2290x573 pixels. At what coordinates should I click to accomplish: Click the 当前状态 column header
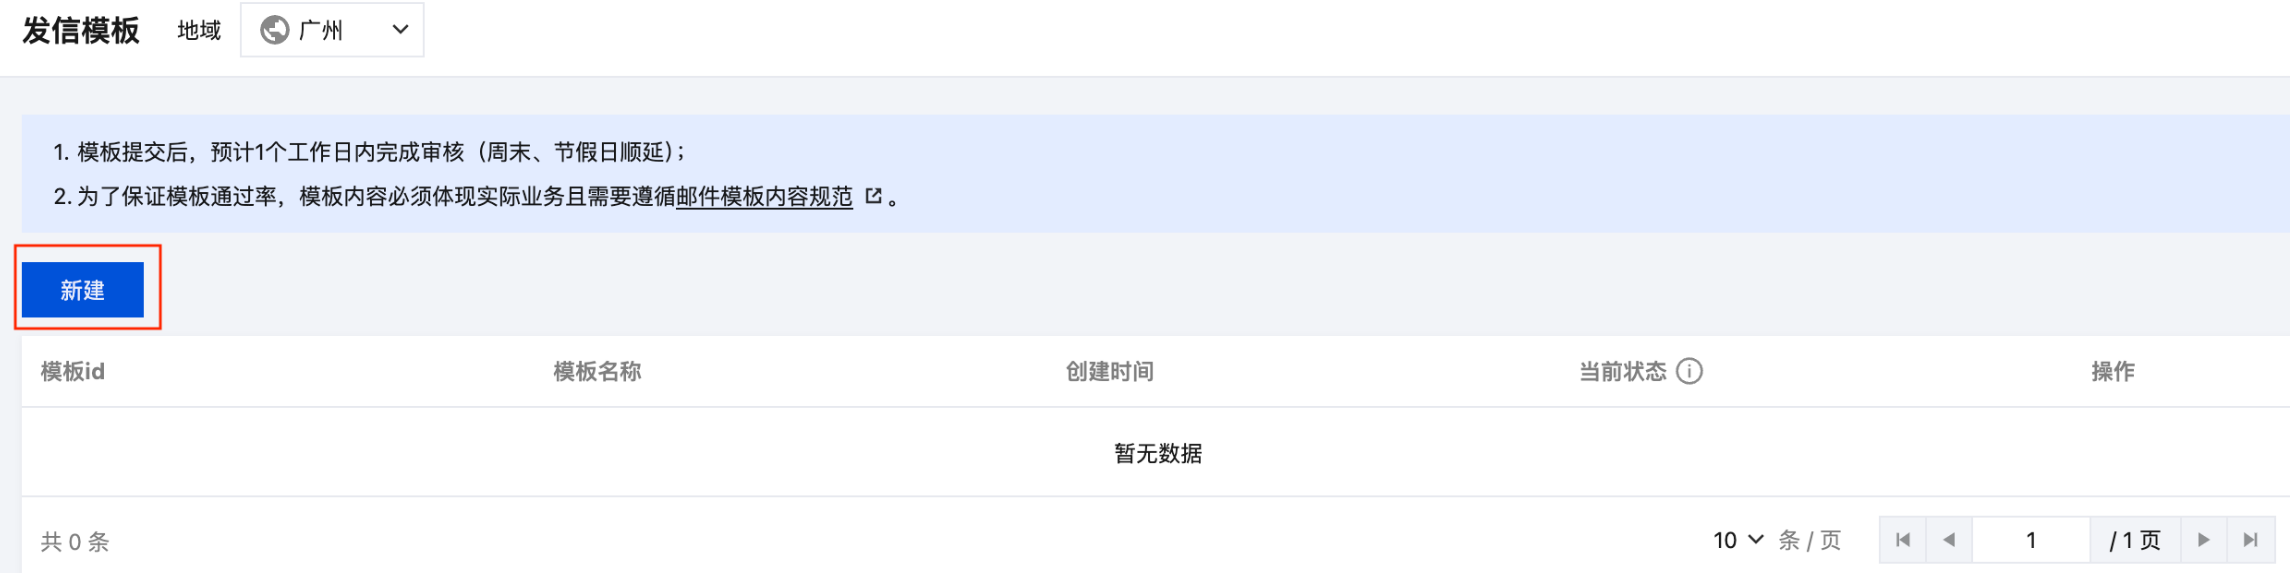pyautogui.click(x=1622, y=372)
